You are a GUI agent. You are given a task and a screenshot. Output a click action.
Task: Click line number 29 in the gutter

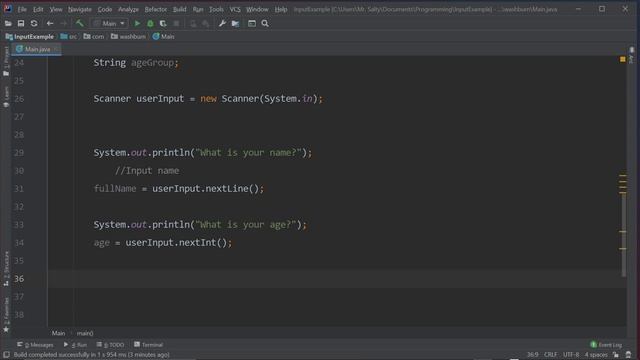point(19,153)
